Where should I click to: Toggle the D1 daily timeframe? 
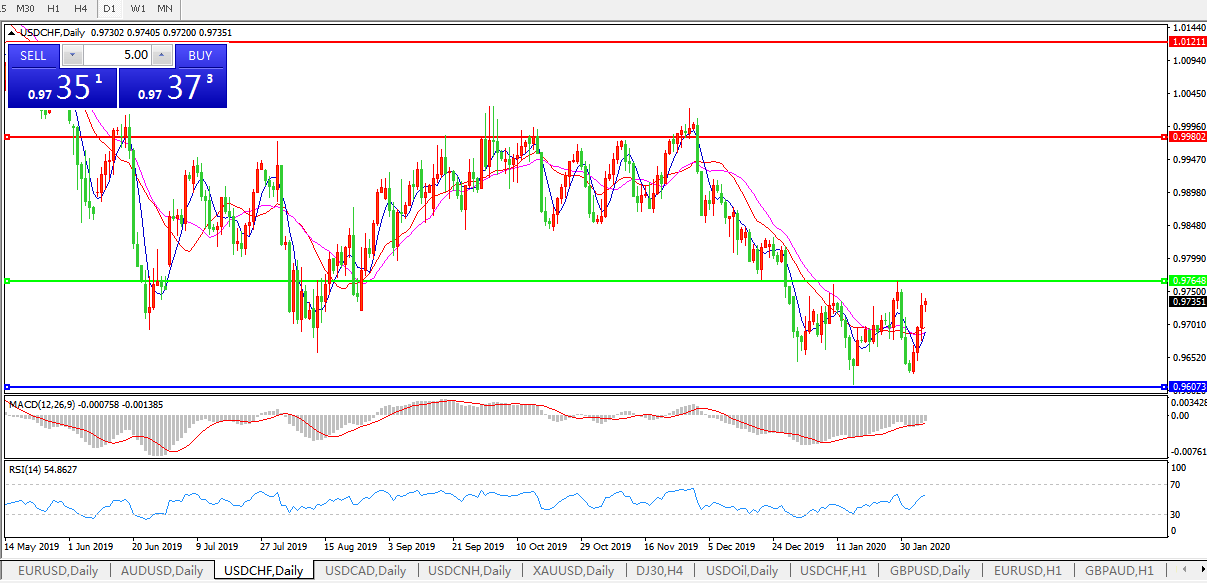110,8
